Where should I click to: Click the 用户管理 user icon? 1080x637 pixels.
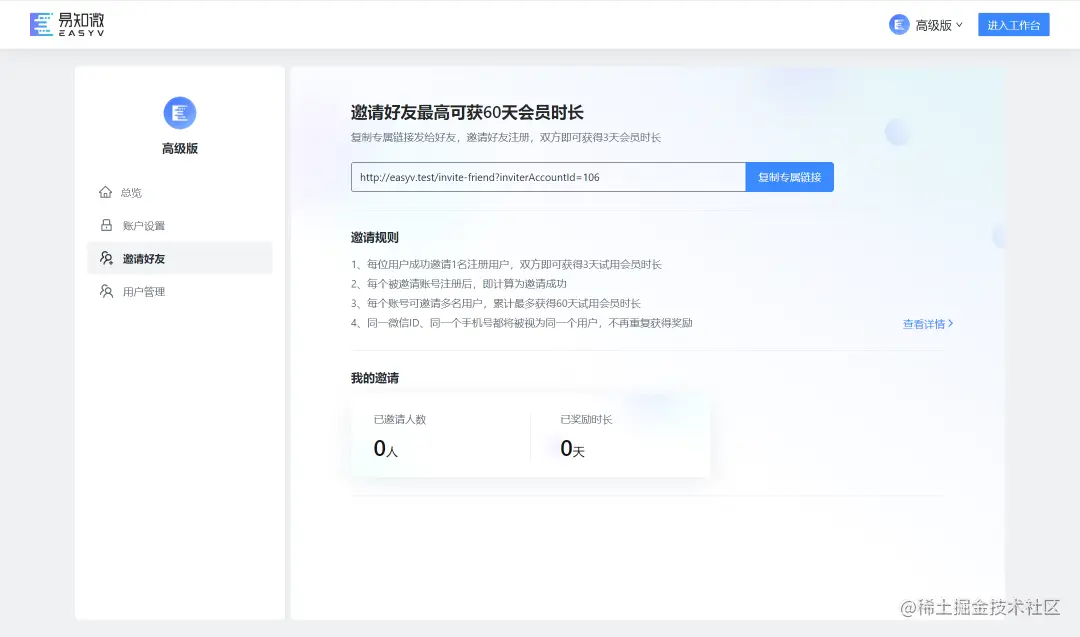click(x=106, y=291)
